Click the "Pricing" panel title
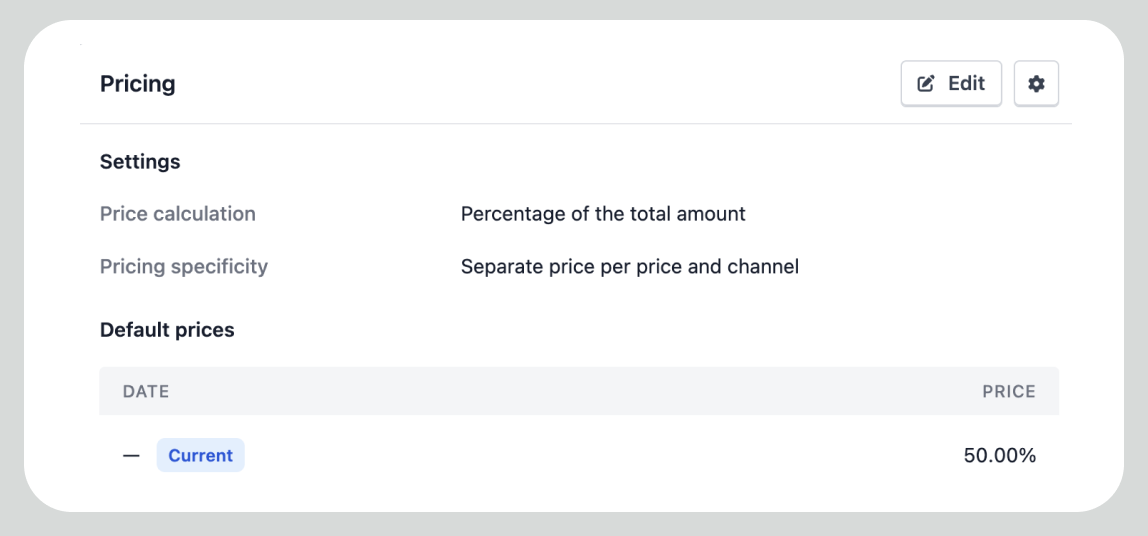 point(137,84)
